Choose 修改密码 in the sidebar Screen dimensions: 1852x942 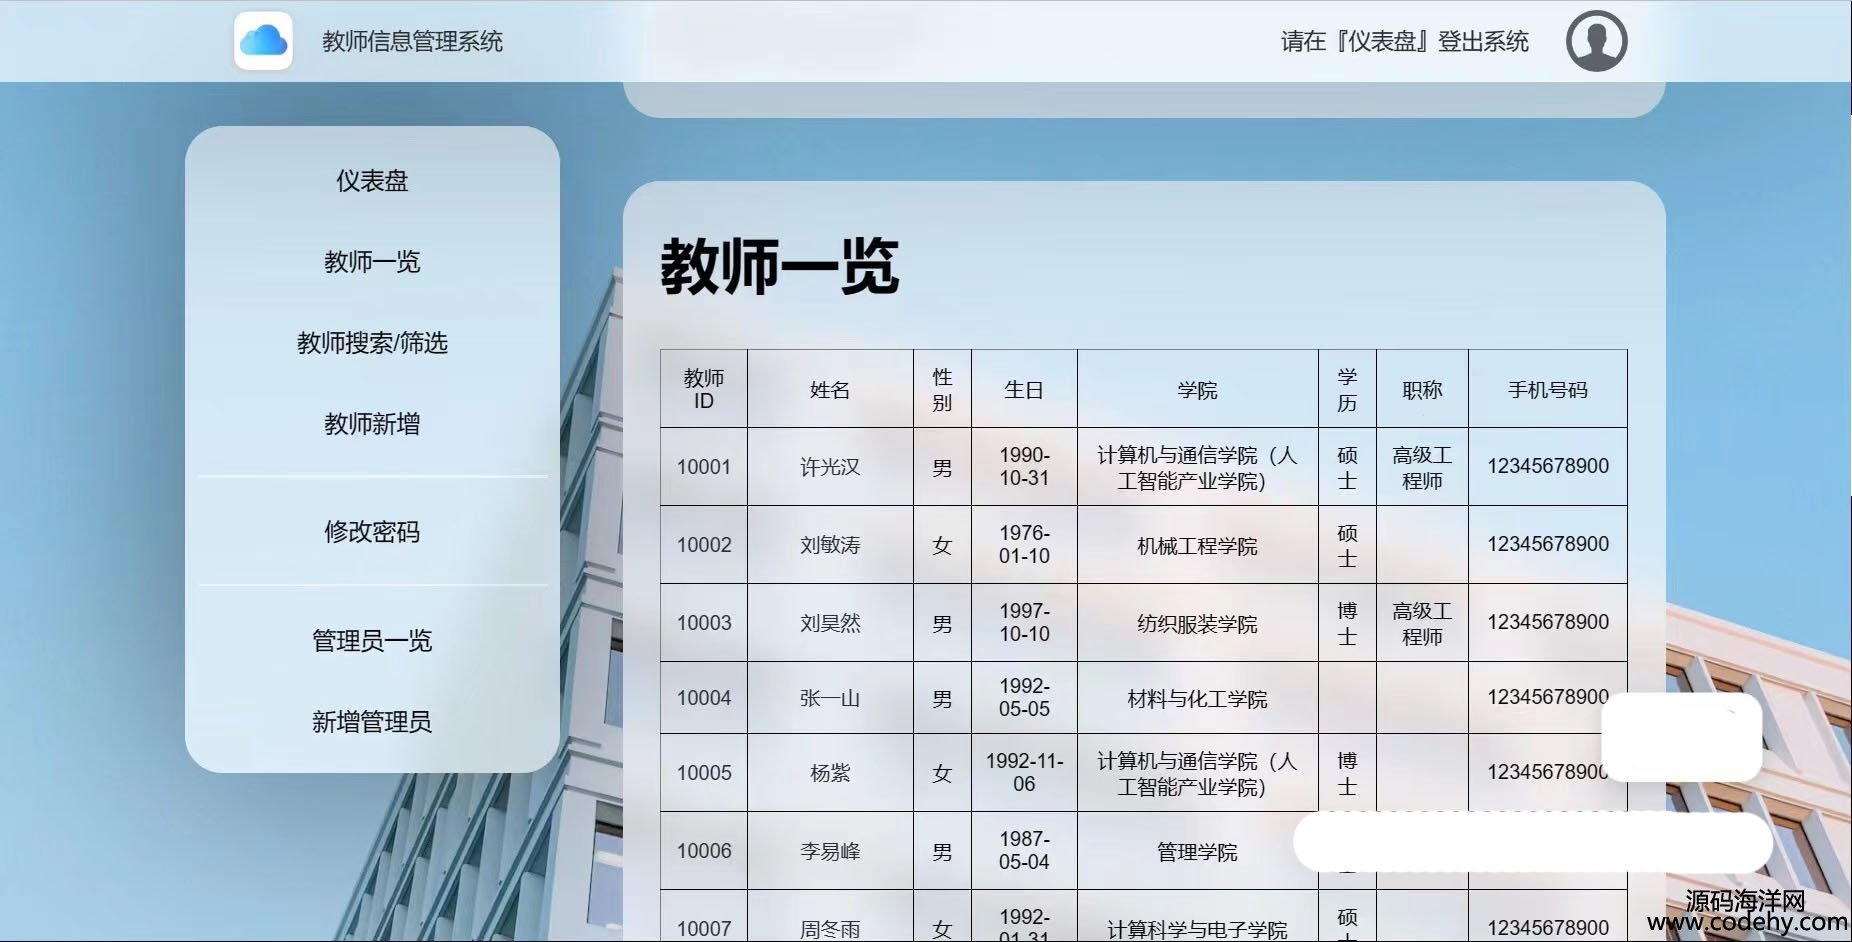point(372,532)
